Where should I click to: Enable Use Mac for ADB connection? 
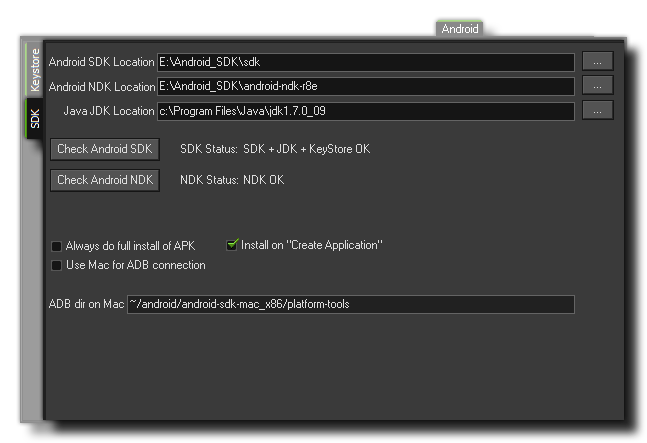pyautogui.click(x=56, y=265)
